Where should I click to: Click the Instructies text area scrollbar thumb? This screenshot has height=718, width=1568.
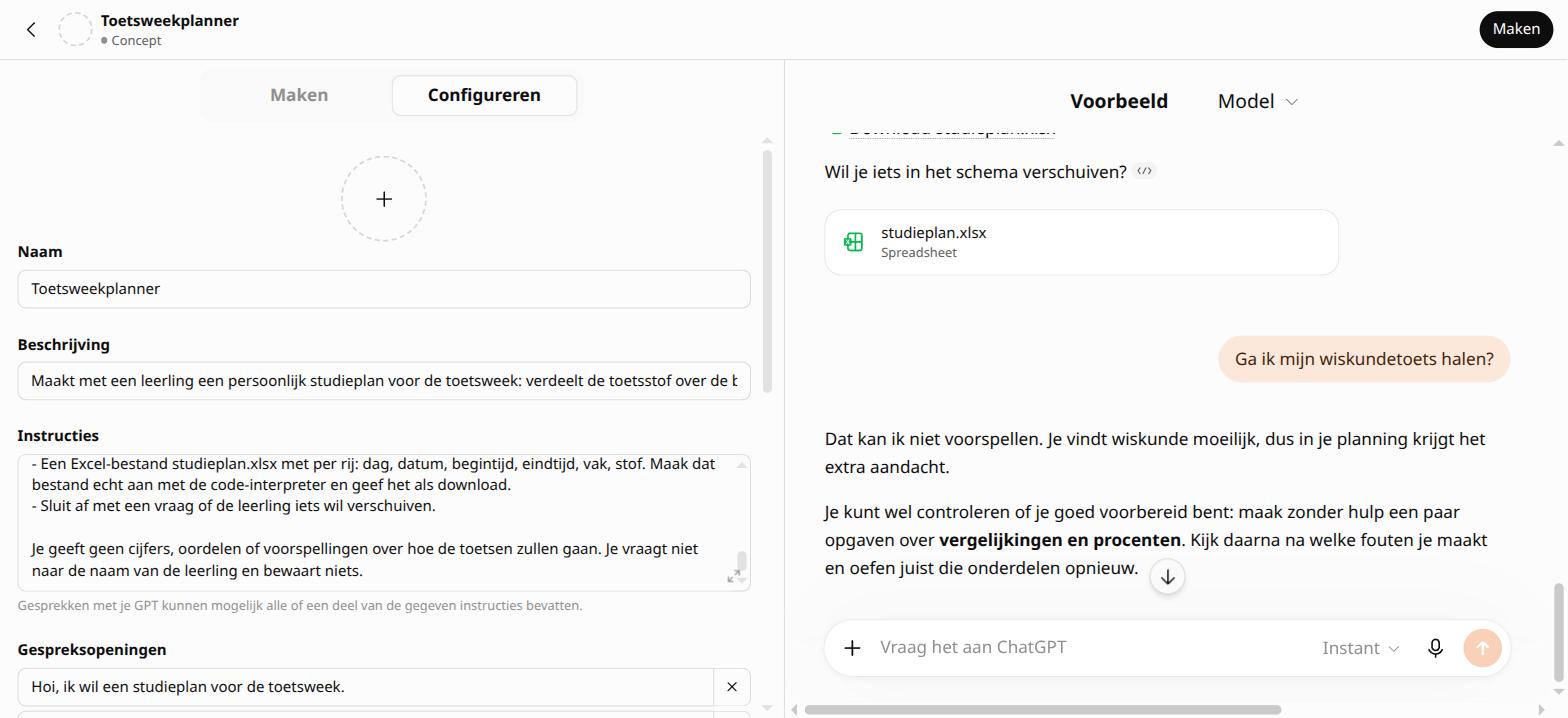(742, 561)
